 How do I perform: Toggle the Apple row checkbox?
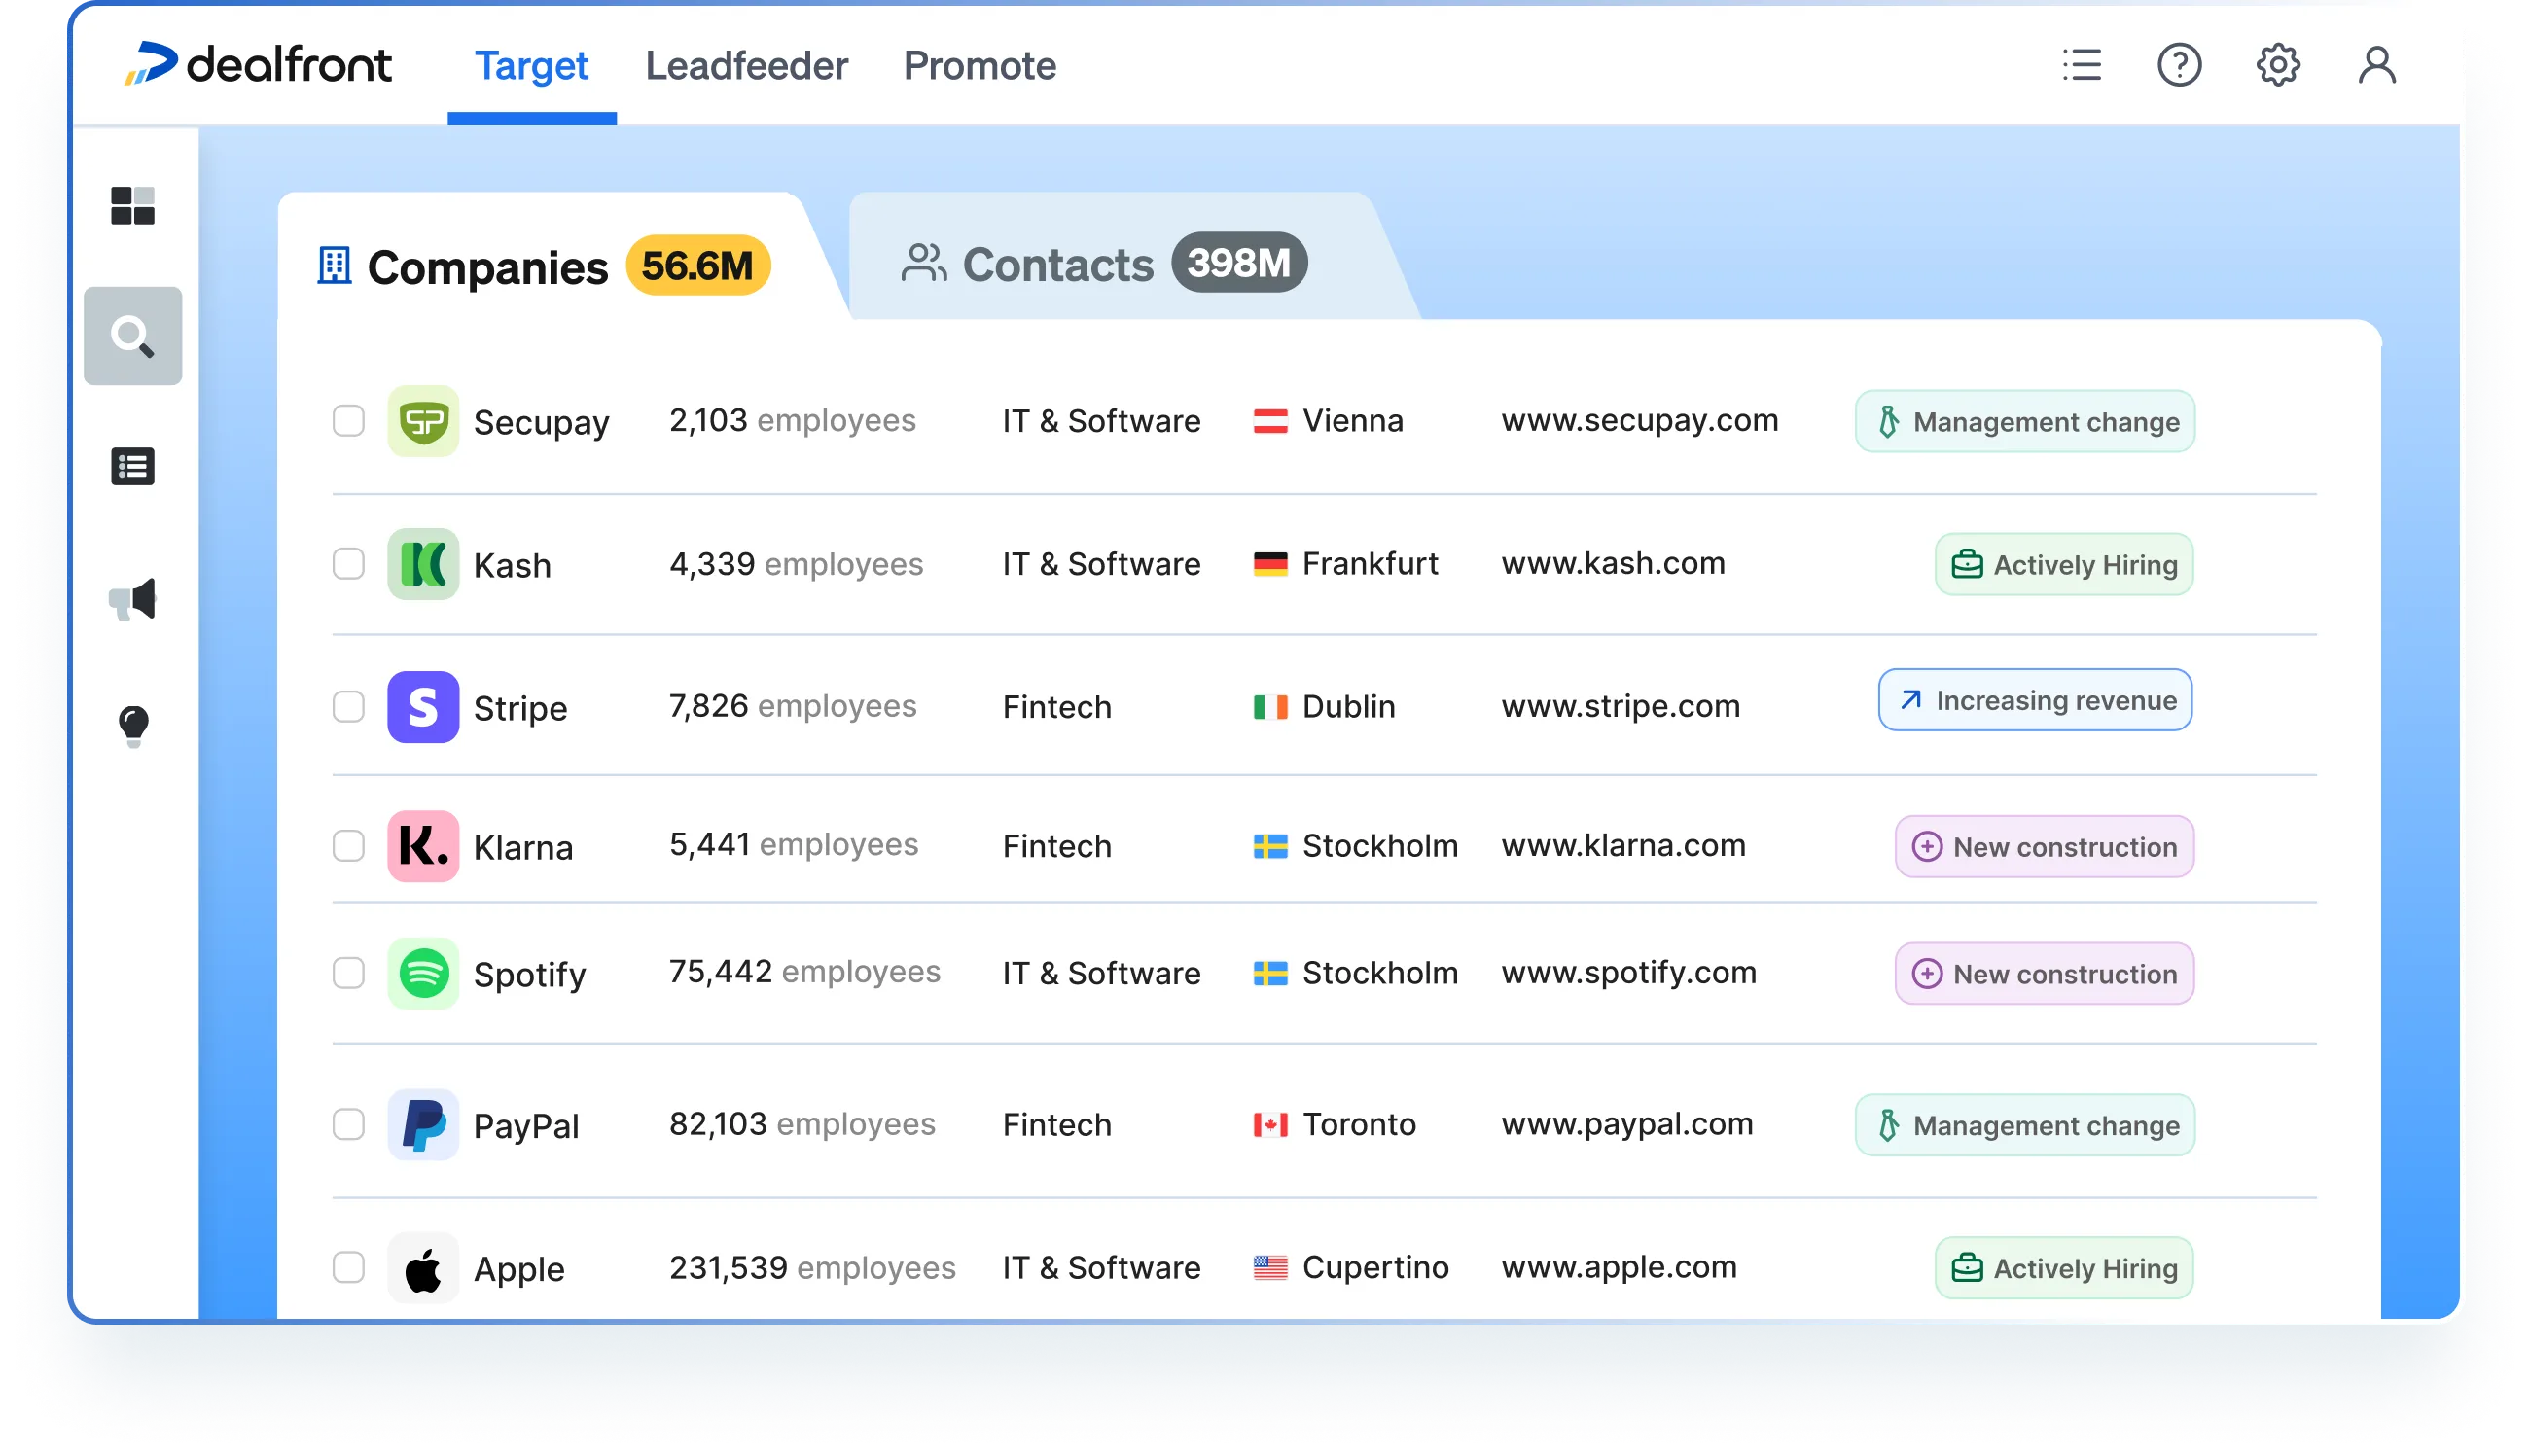pyautogui.click(x=348, y=1268)
